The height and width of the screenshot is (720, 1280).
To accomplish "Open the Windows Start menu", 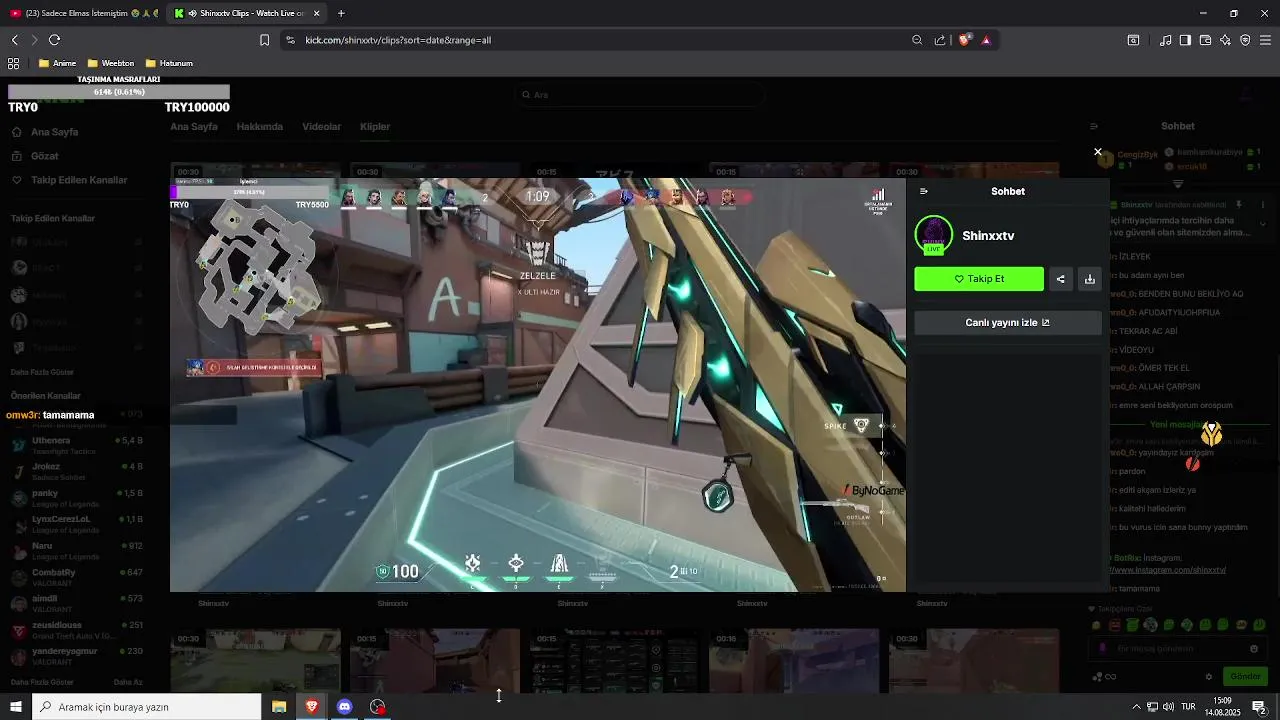I will 16,707.
